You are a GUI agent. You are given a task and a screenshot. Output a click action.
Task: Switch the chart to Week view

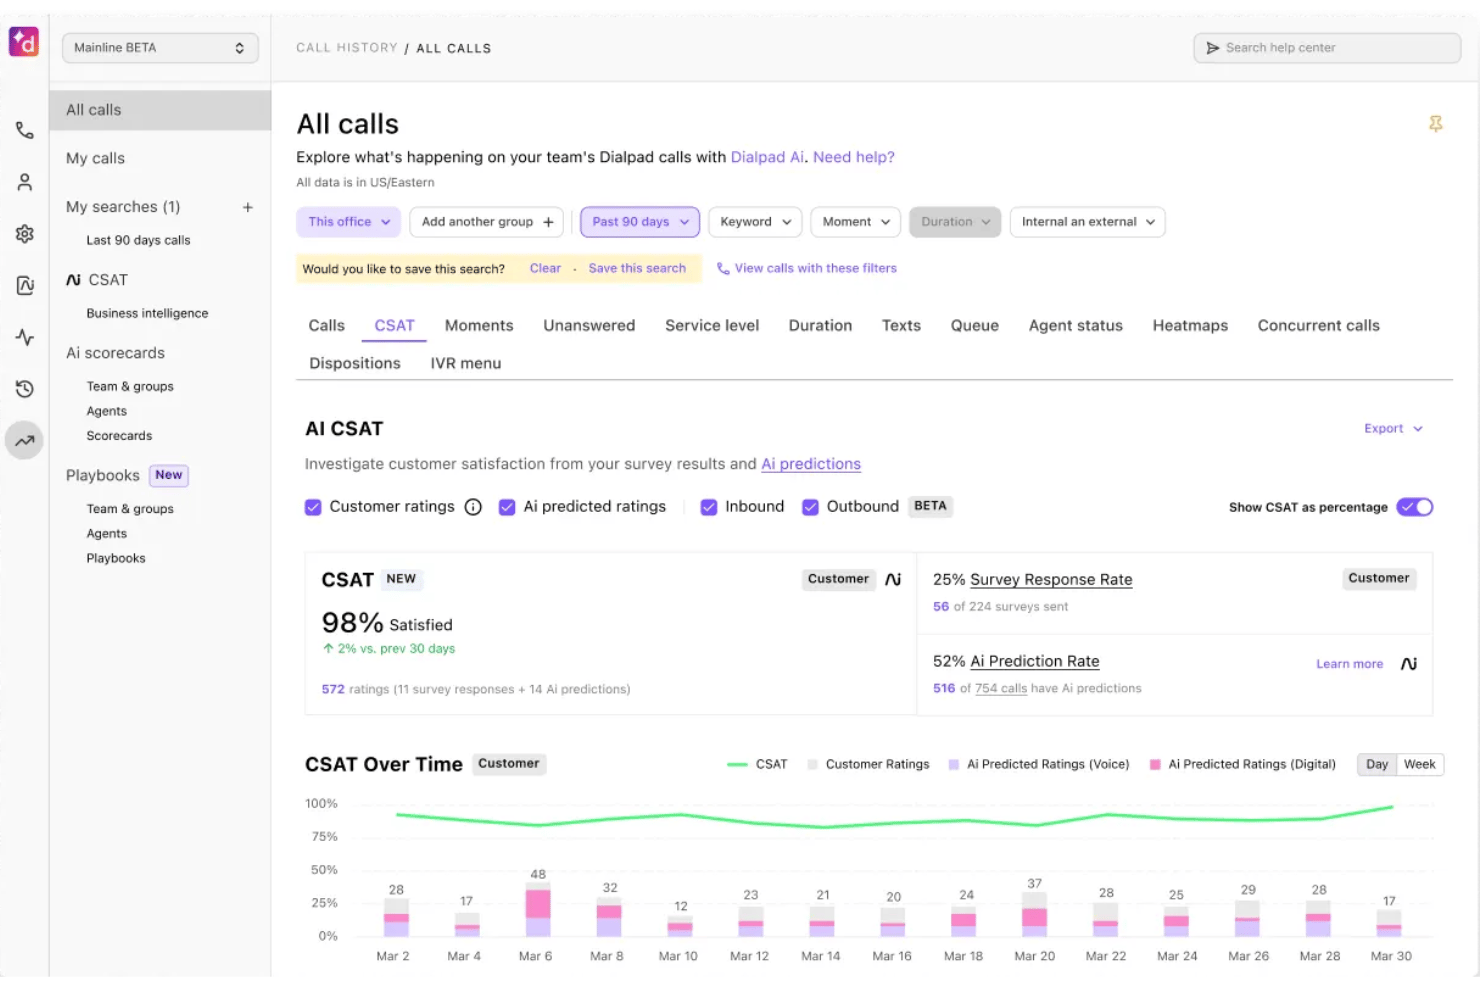pos(1420,764)
